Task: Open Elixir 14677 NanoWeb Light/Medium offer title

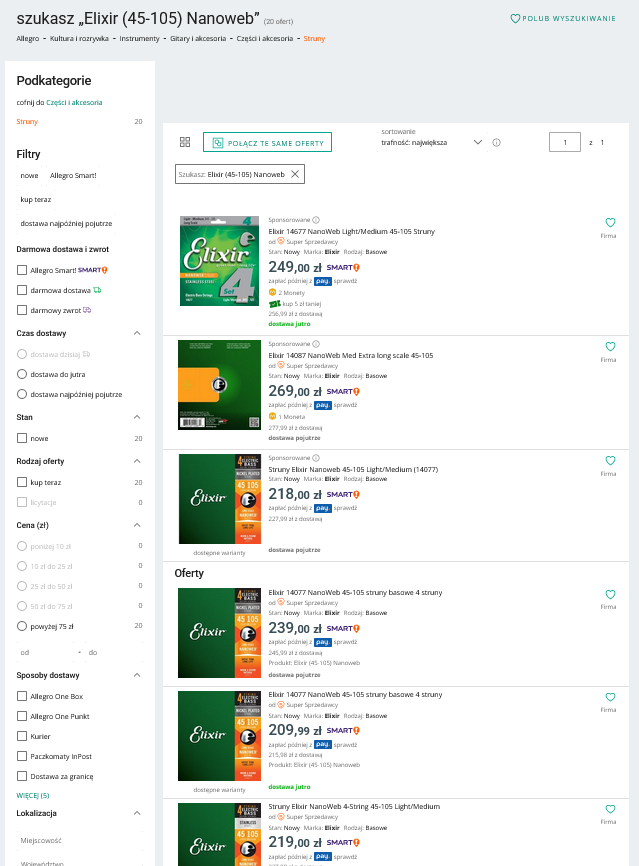Action: (351, 231)
